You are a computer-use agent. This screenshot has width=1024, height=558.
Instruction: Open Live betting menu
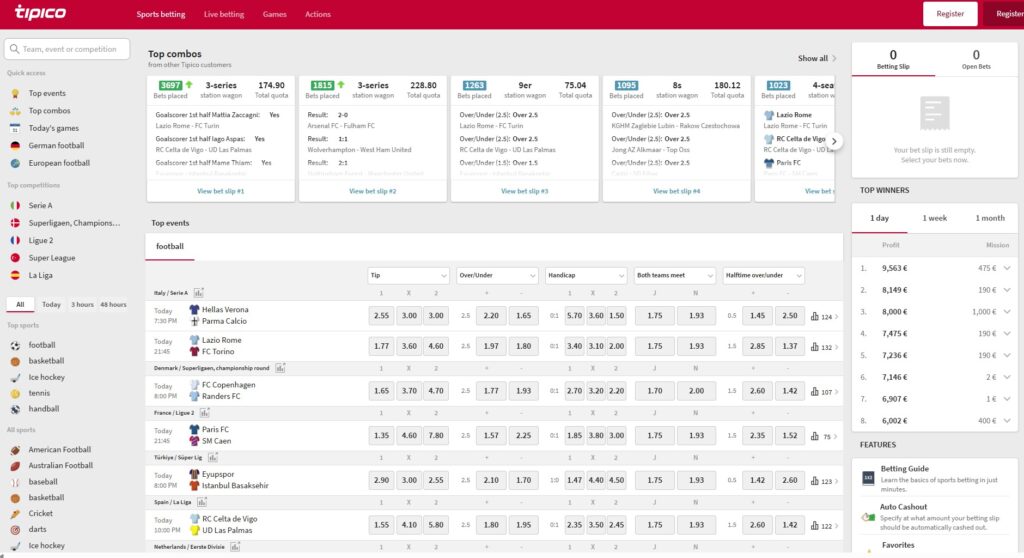point(224,14)
